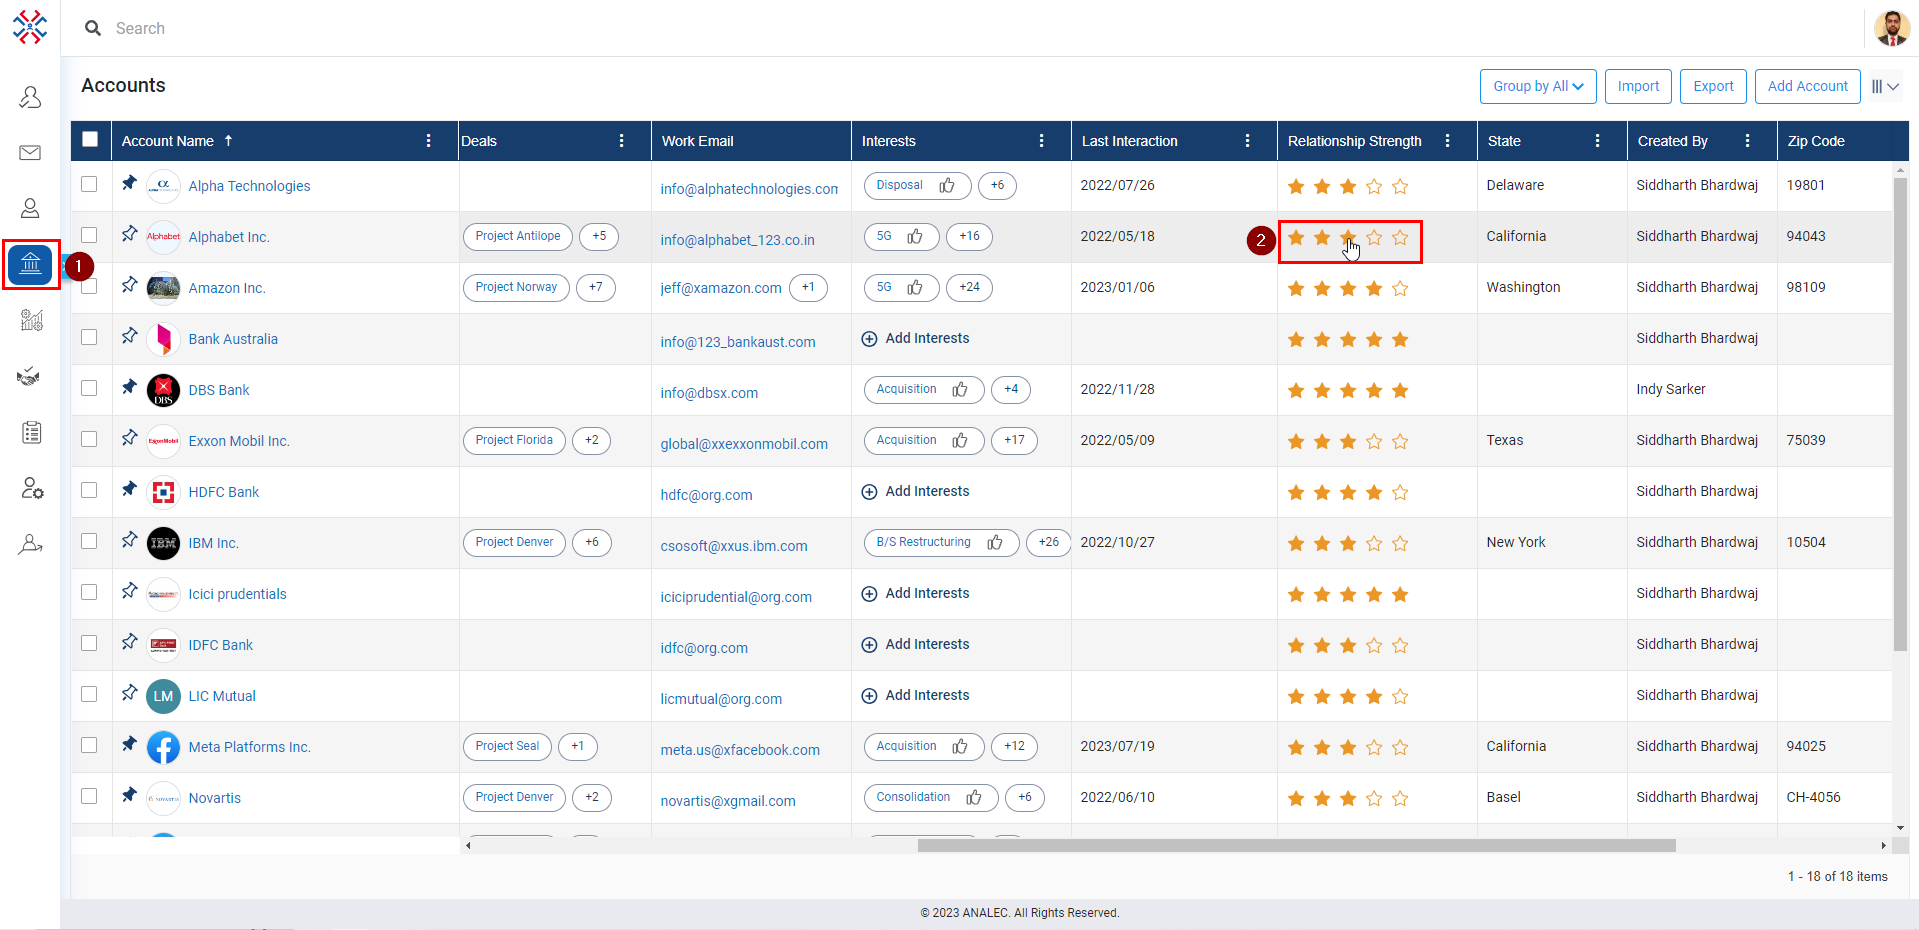The image size is (1919, 930).
Task: Unpin the DBS Bank account
Action: (x=129, y=387)
